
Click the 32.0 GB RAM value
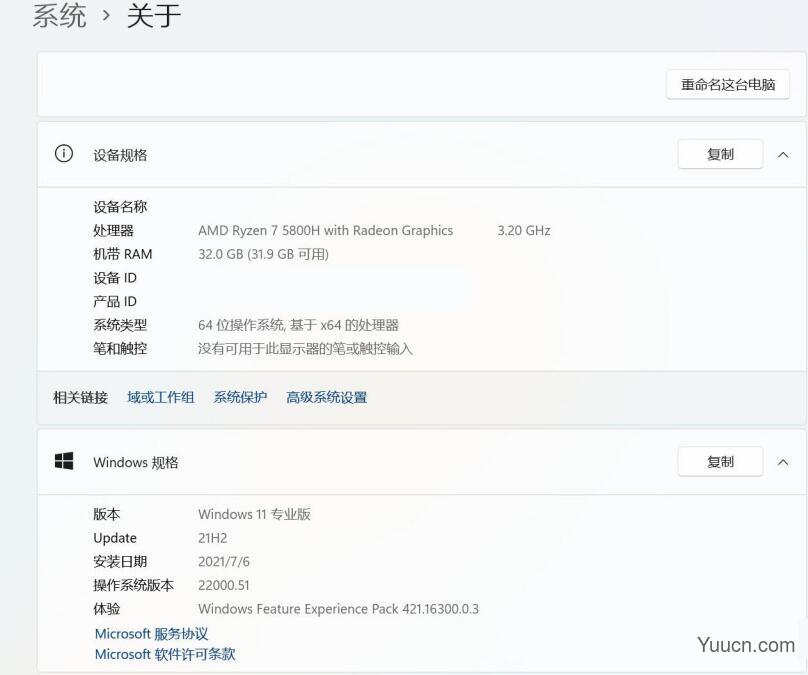click(x=263, y=254)
